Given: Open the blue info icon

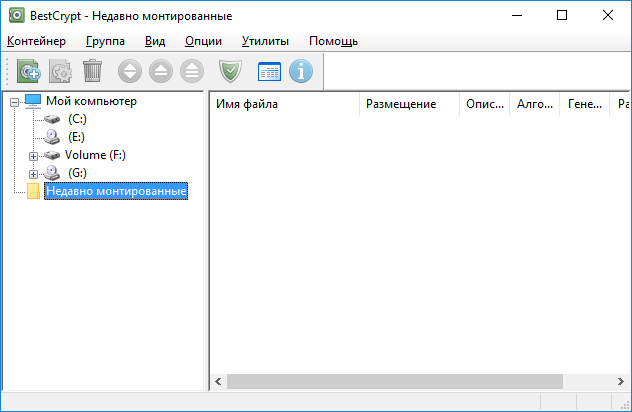Looking at the screenshot, I should [301, 71].
